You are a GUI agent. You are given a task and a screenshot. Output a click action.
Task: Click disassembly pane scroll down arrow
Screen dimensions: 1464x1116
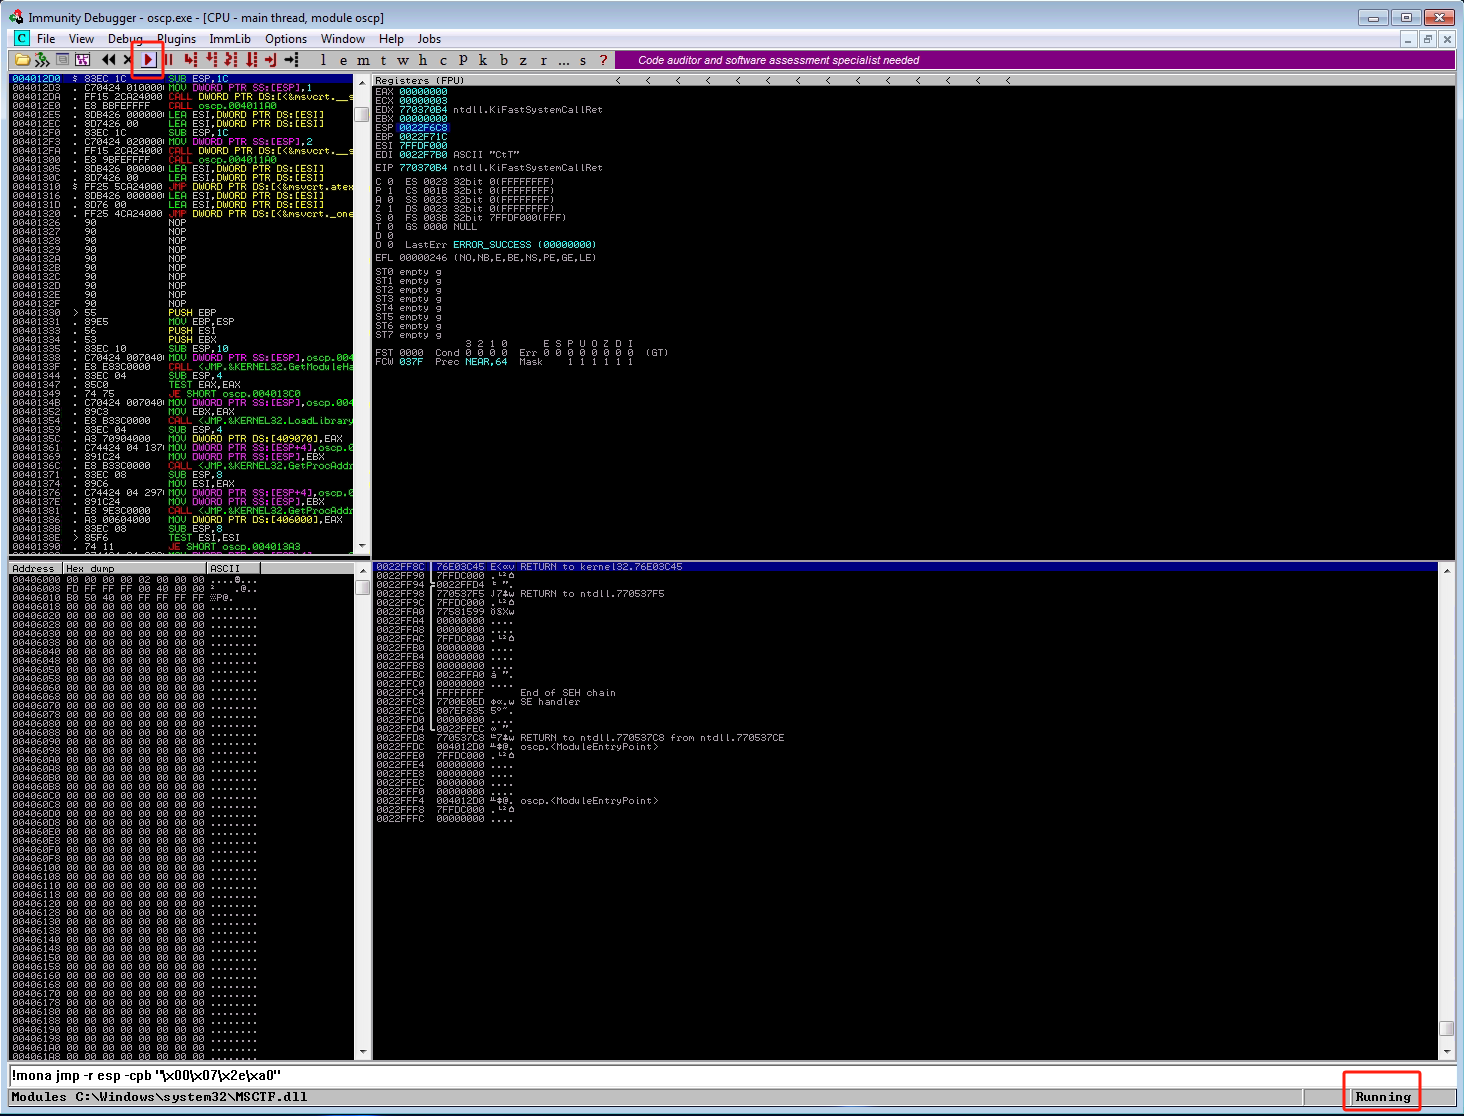362,546
